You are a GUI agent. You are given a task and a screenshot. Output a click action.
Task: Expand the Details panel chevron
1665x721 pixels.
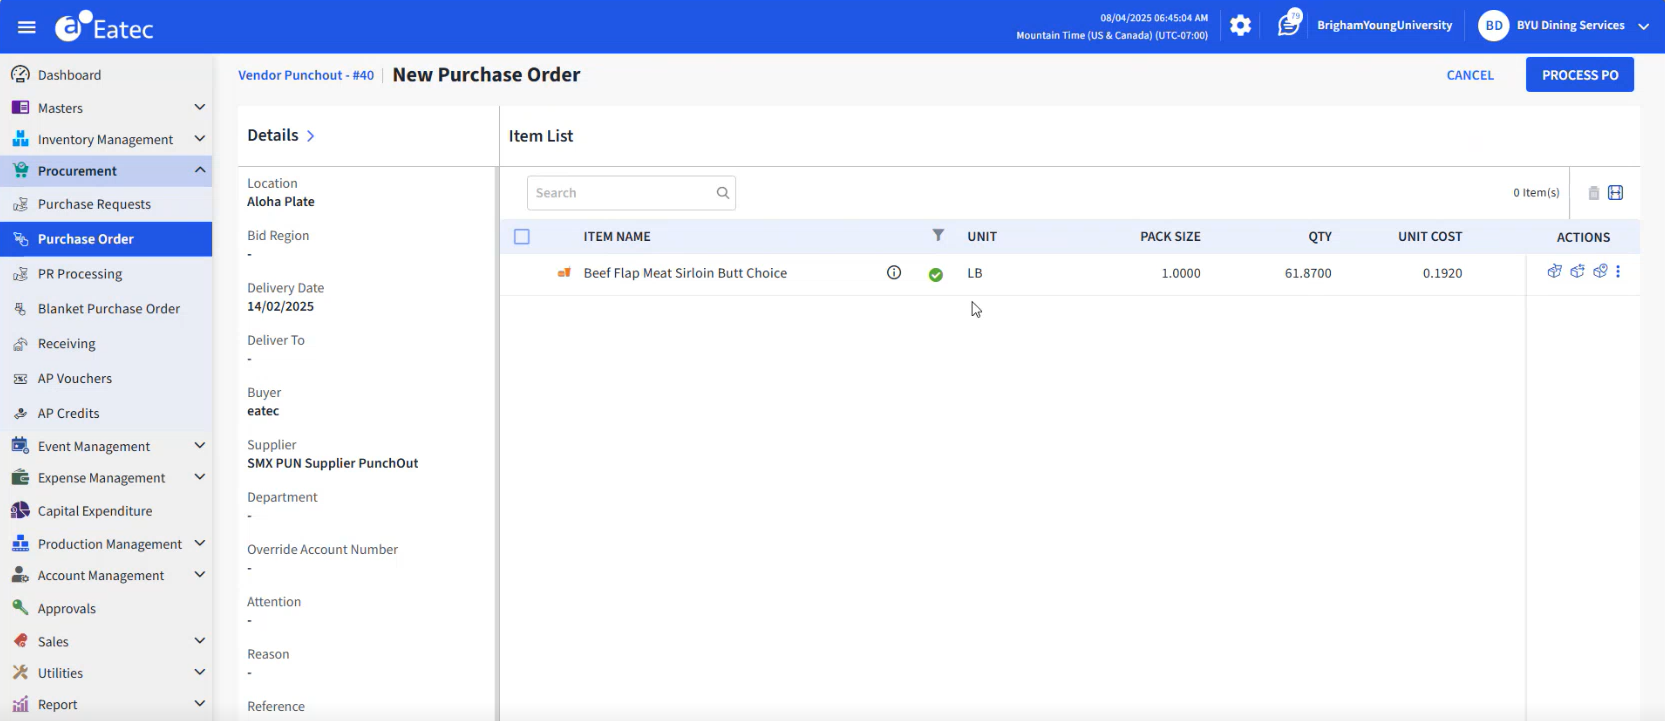coord(311,136)
